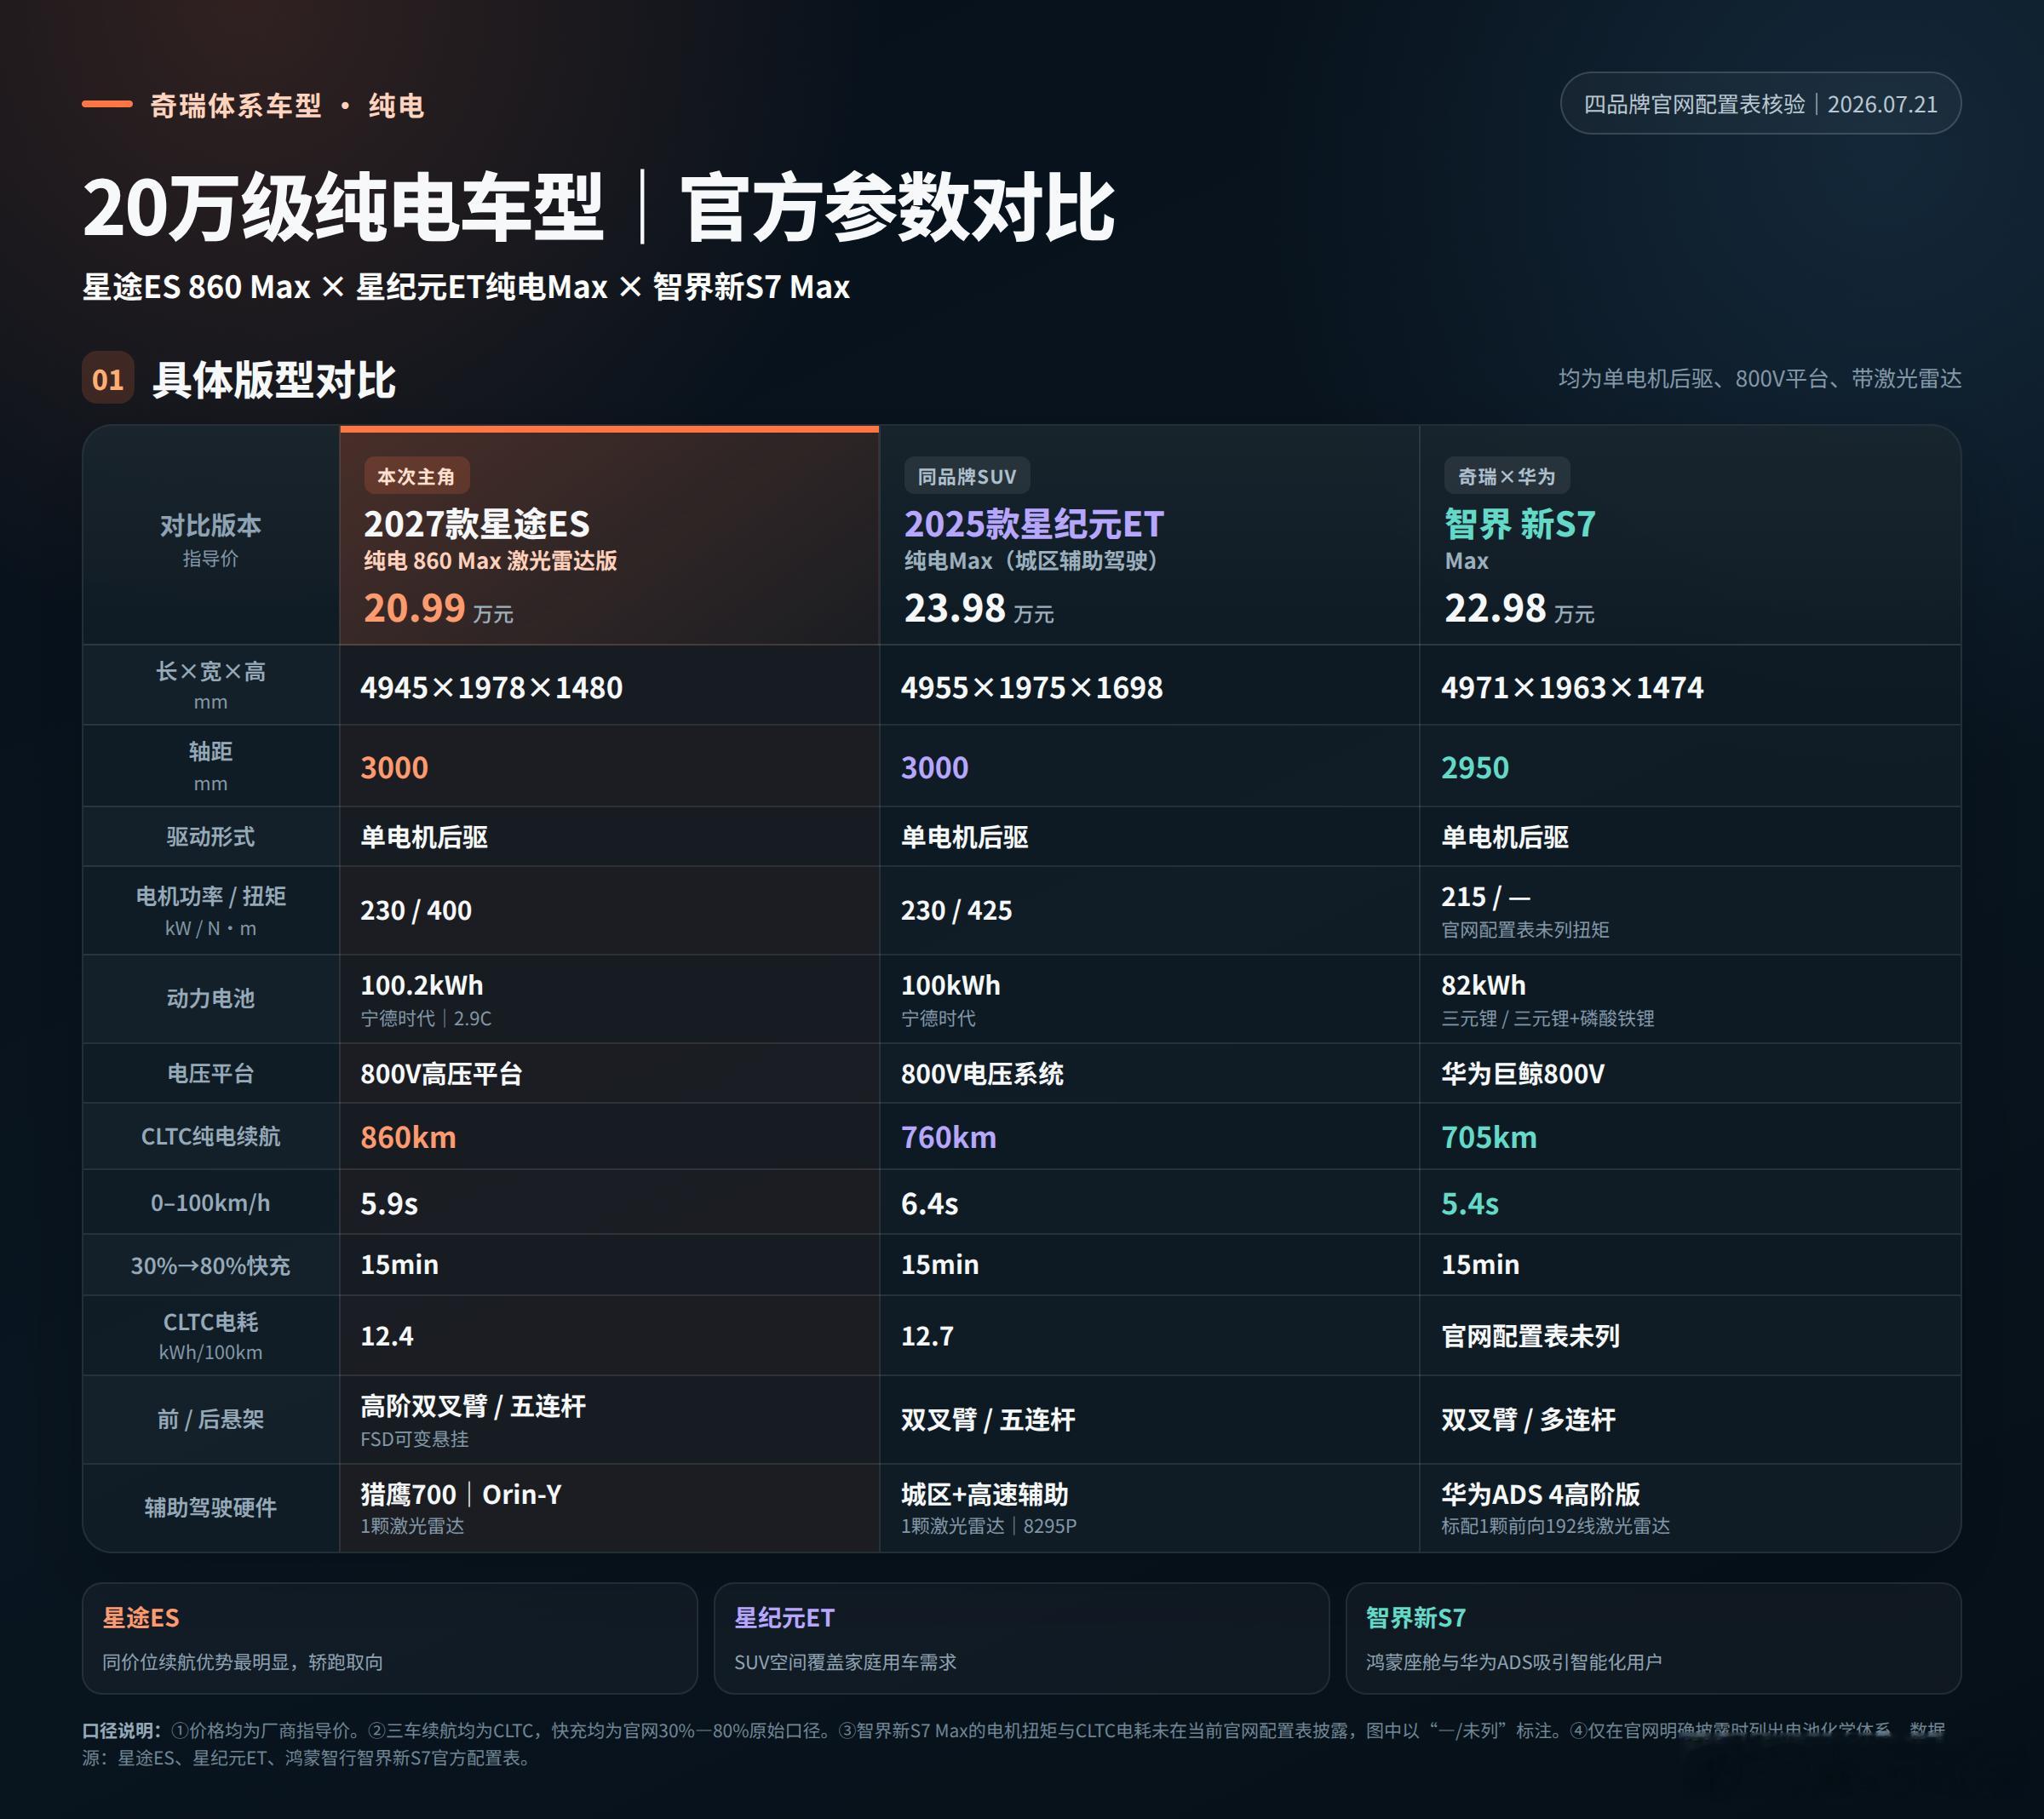Click the 具体版型对比 section heading
Viewport: 2044px width, 1819px height.
(x=274, y=380)
